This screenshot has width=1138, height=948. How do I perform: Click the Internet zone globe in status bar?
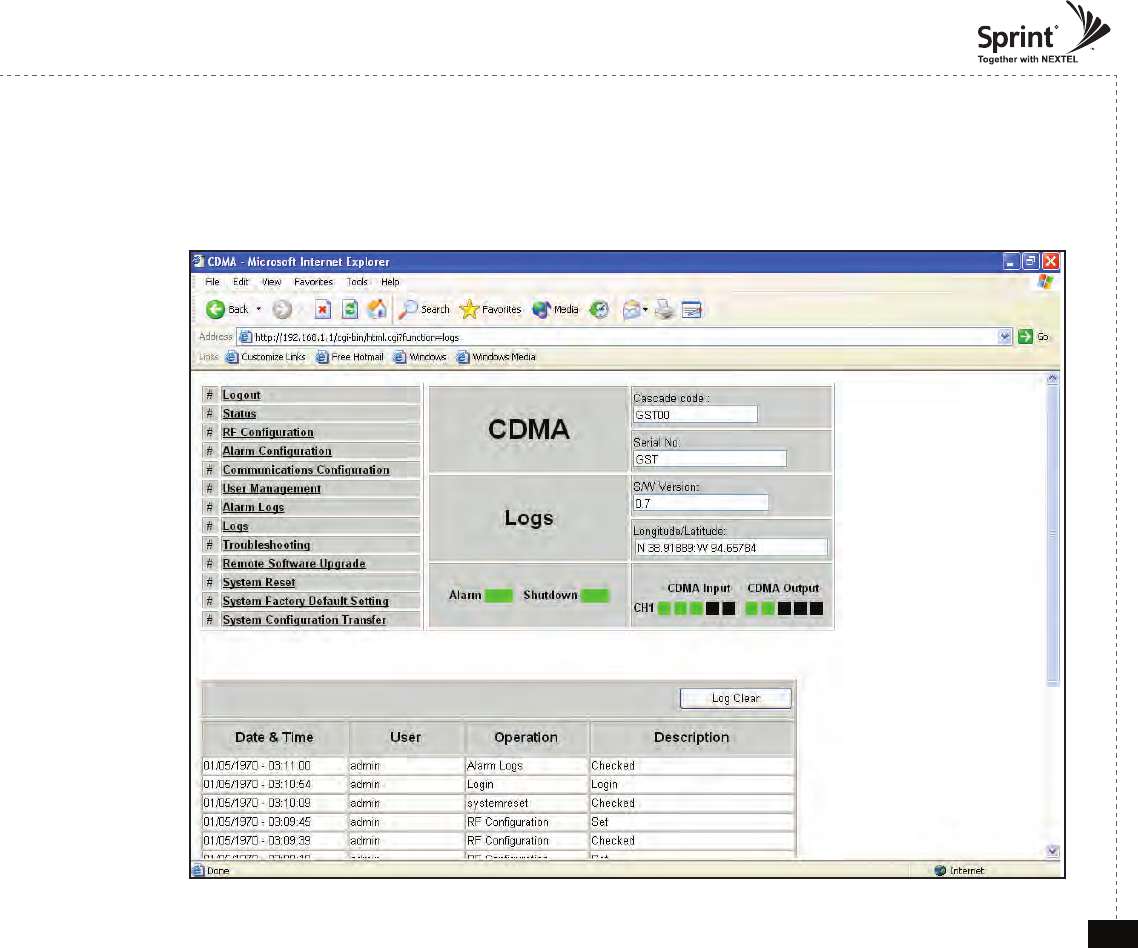[x=941, y=870]
